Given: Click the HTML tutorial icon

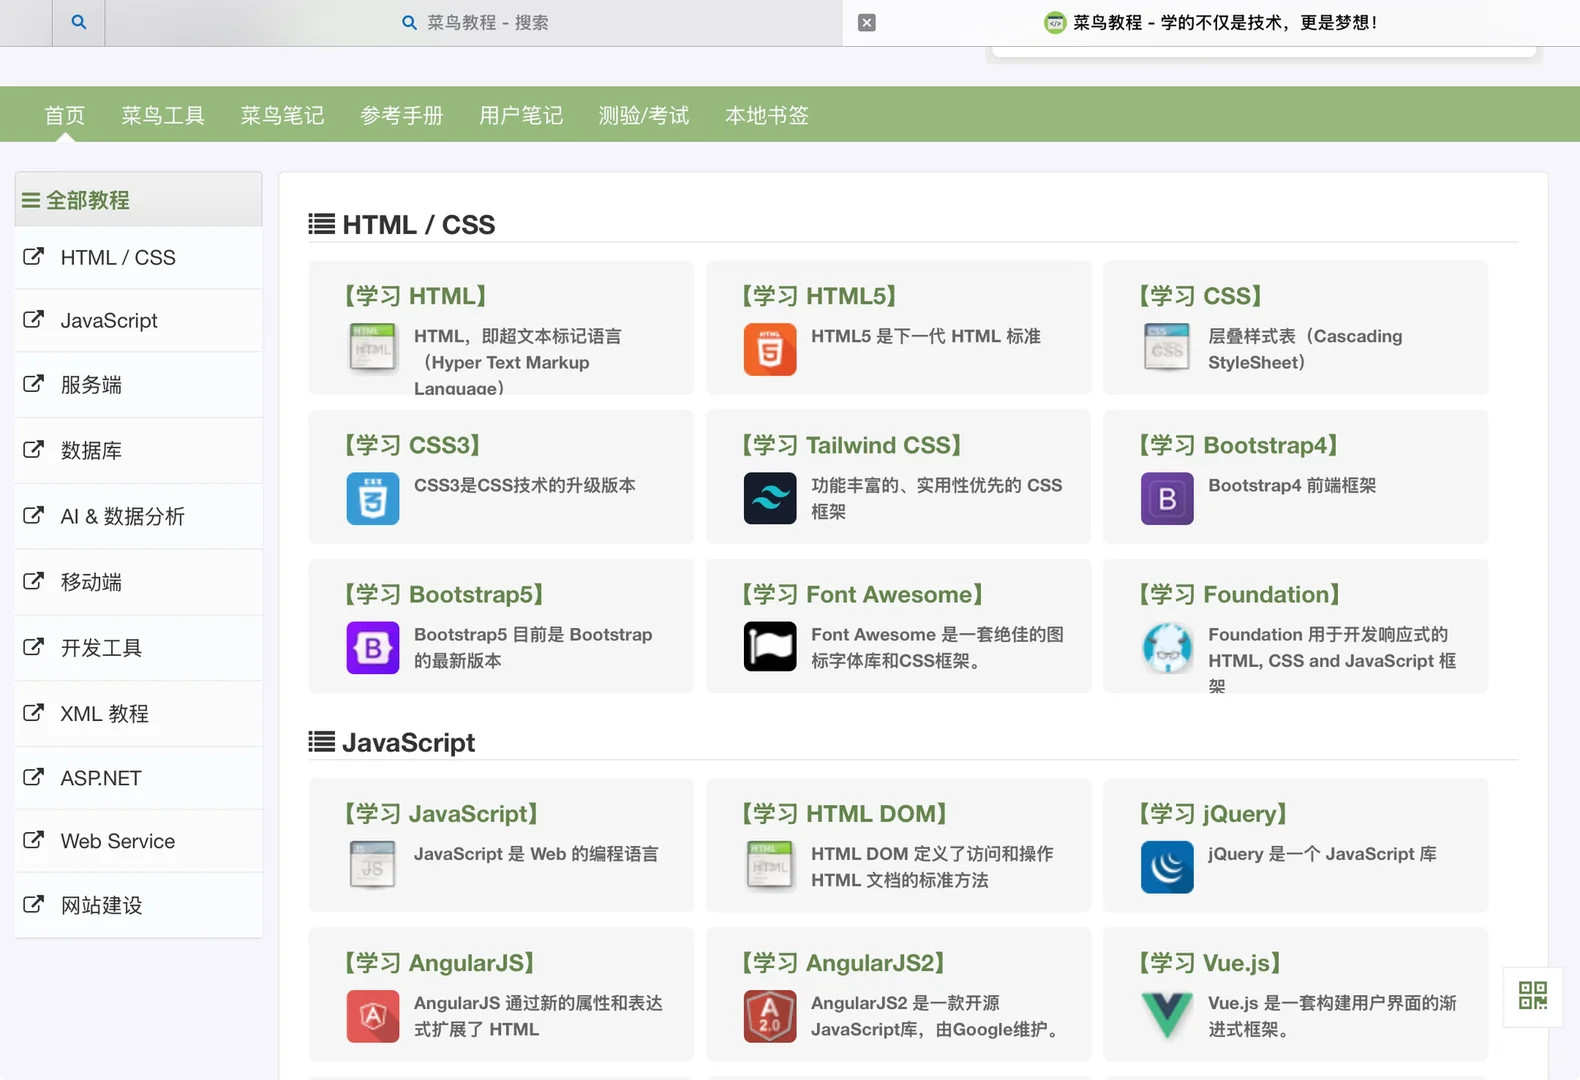Looking at the screenshot, I should click(372, 349).
